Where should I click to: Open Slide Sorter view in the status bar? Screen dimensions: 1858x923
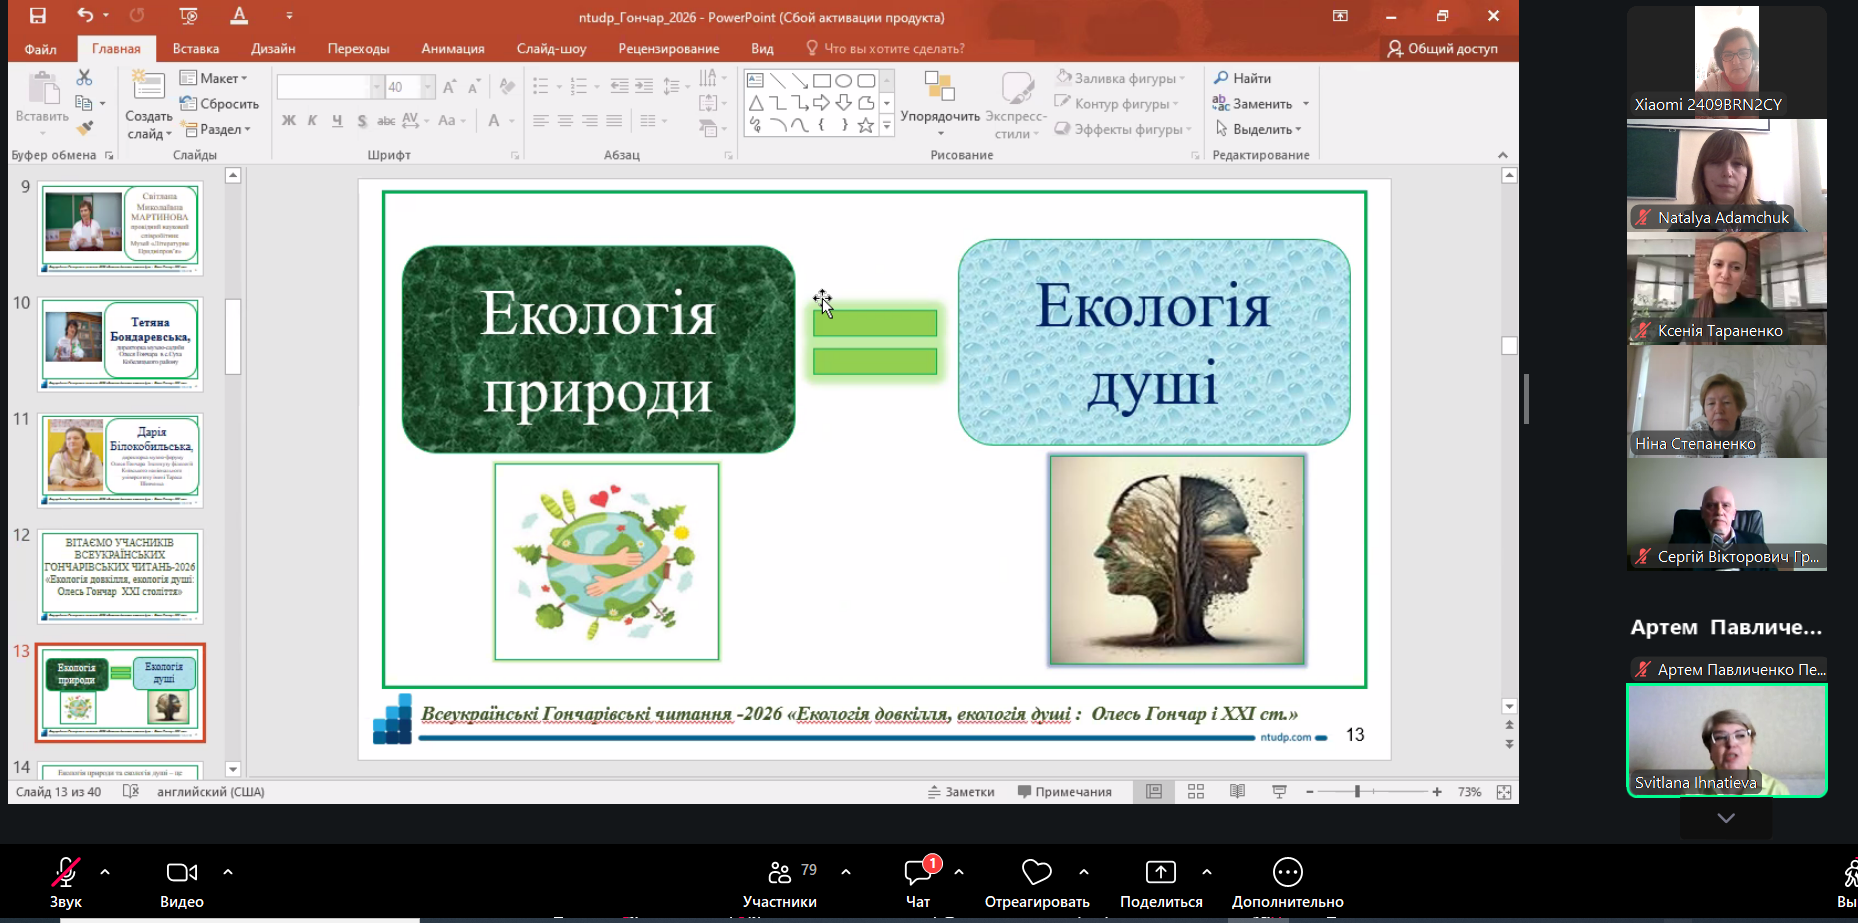(1196, 792)
